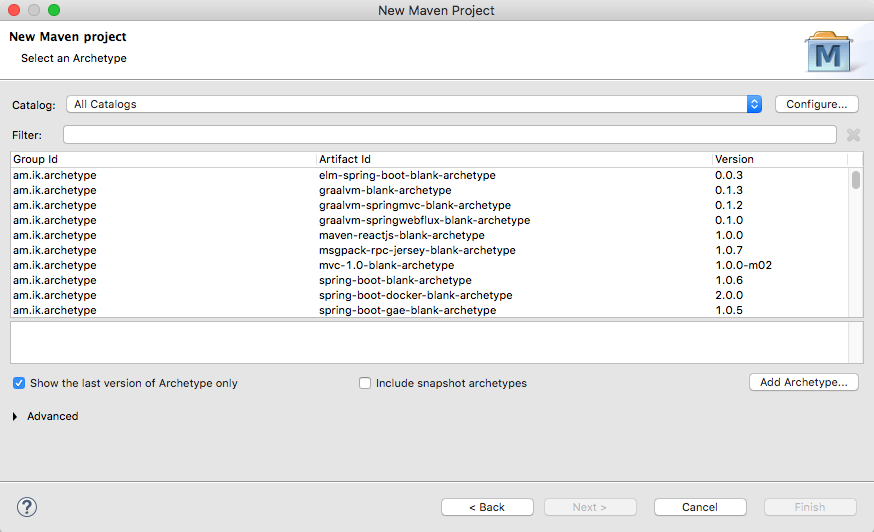This screenshot has width=874, height=532.
Task: Clear the filter with the X icon
Action: 853,135
